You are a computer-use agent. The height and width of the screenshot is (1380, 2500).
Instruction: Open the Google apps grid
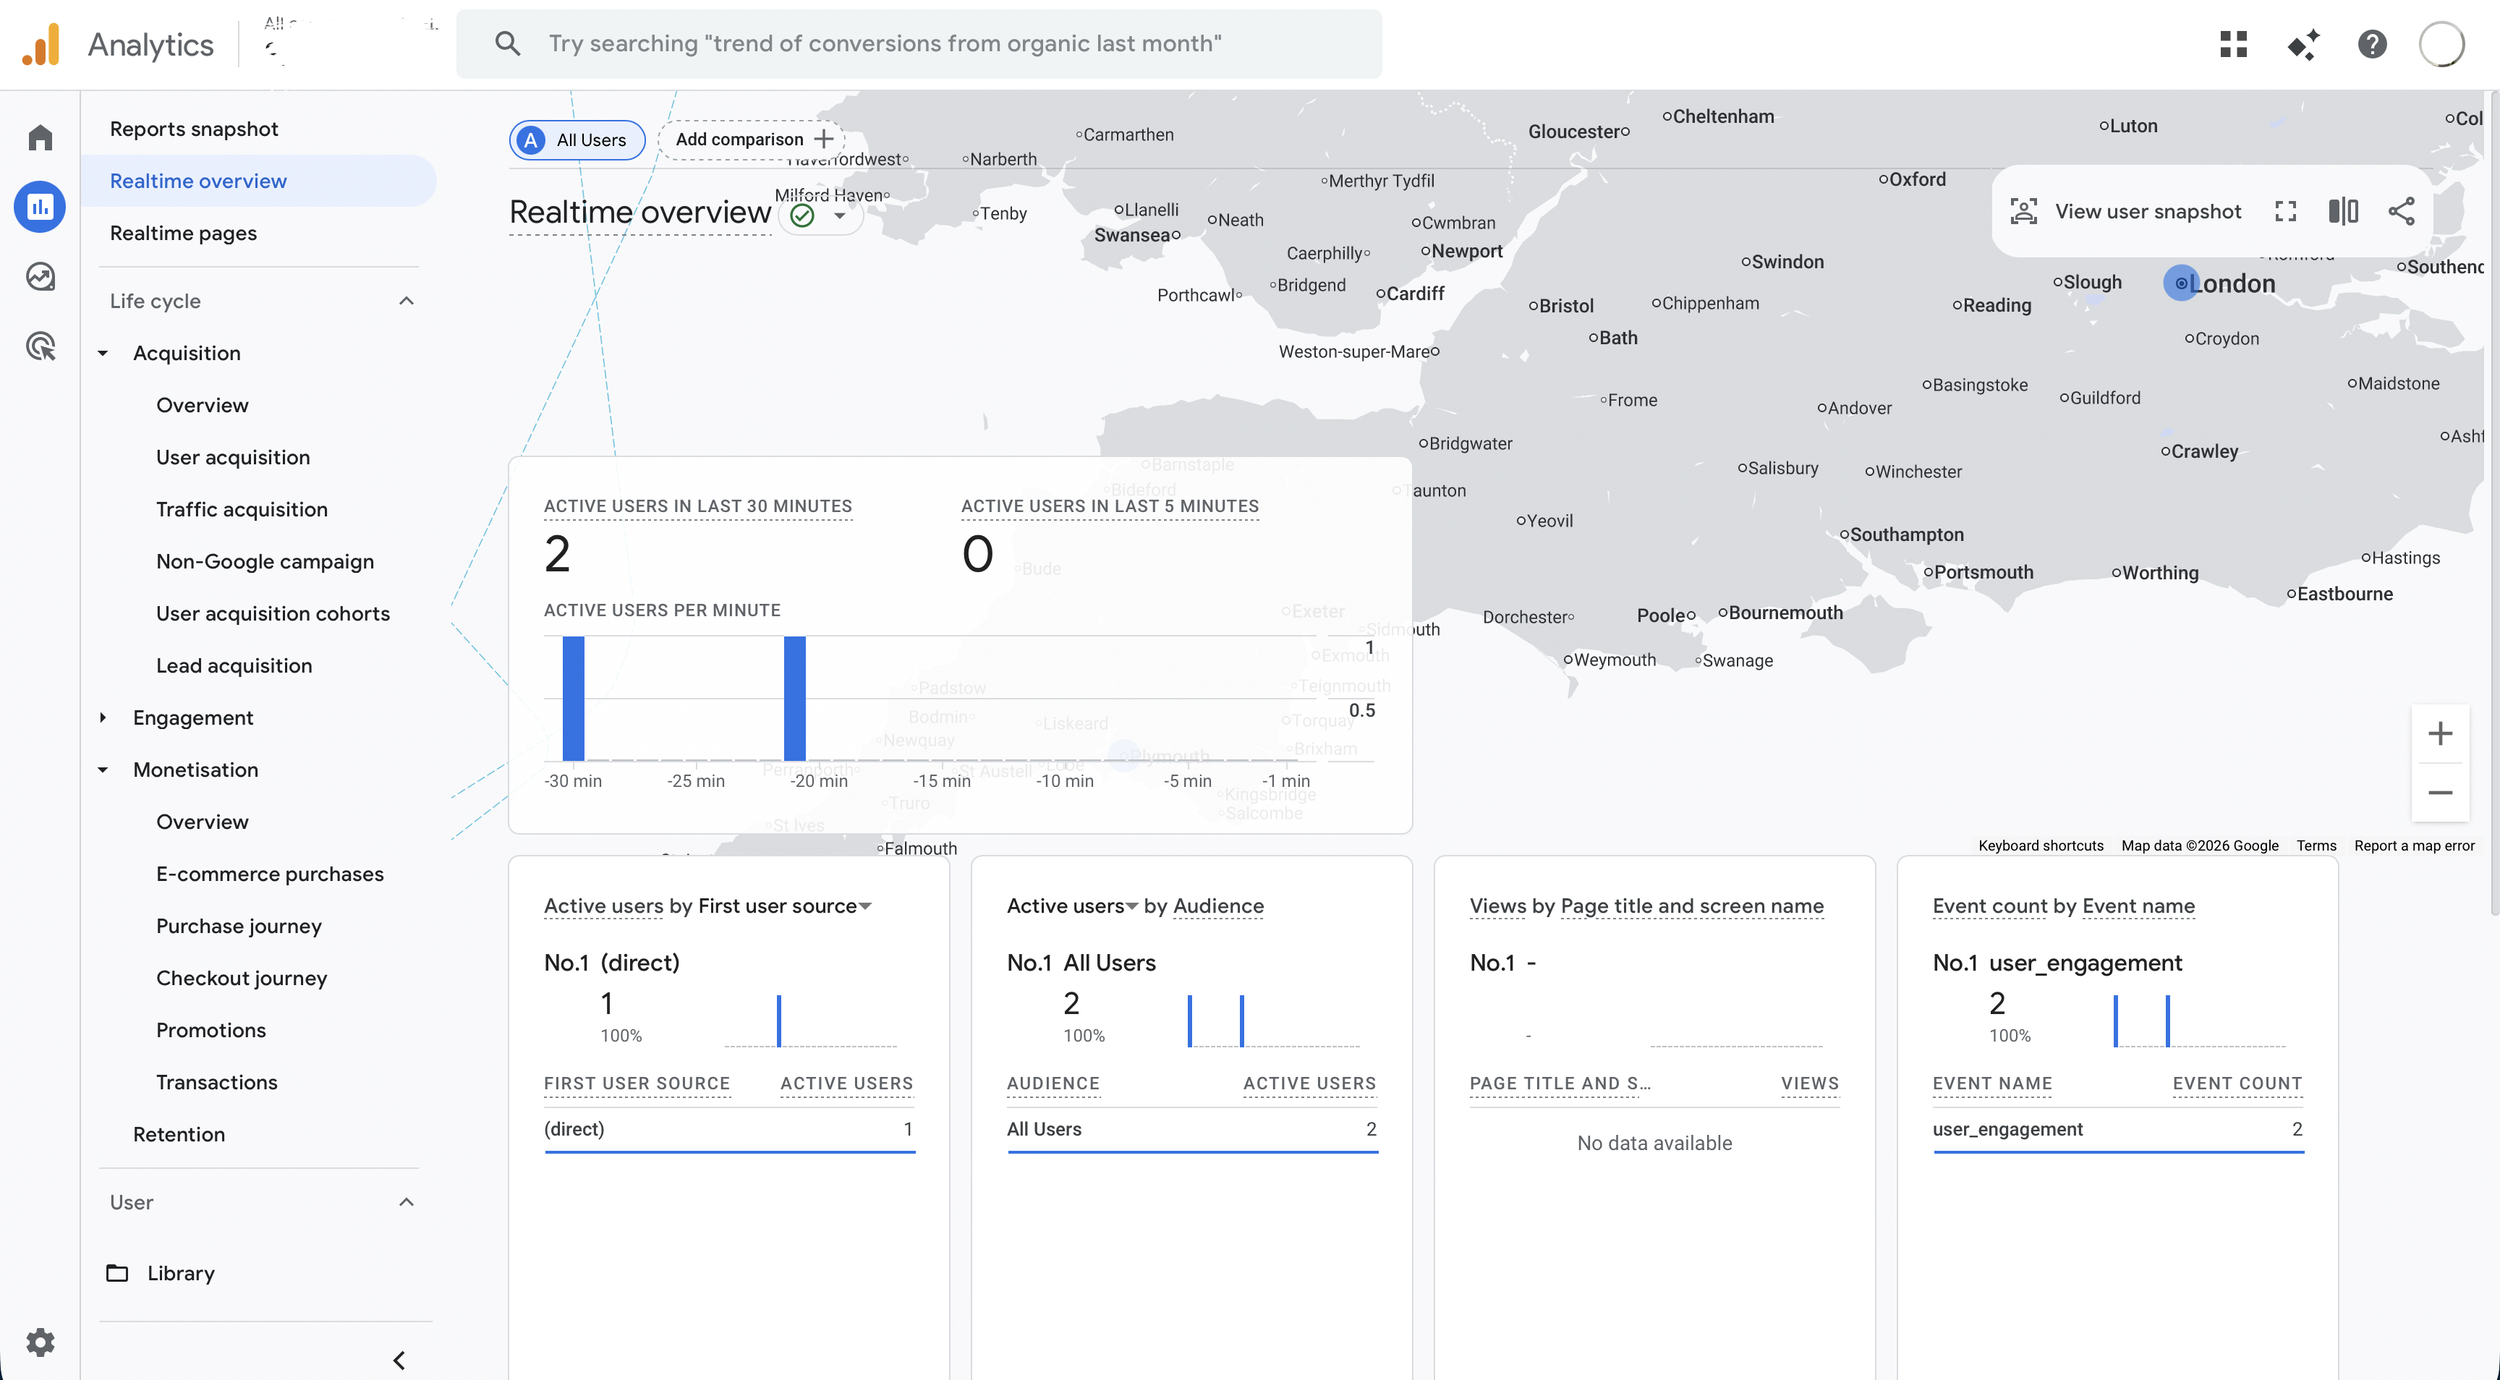click(2234, 44)
